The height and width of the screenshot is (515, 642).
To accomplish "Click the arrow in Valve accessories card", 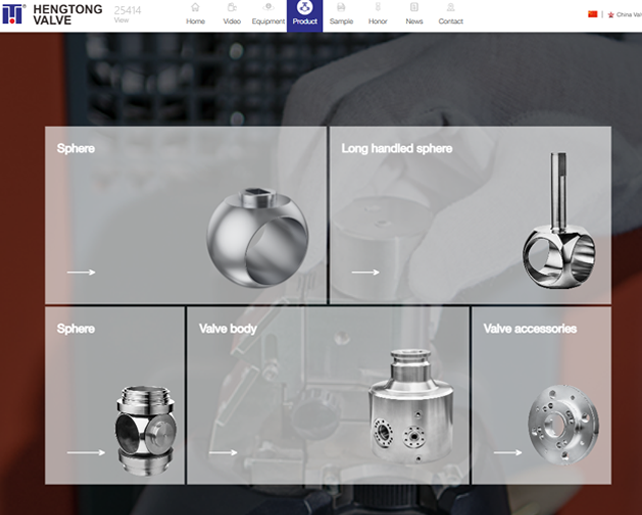I will (507, 453).
